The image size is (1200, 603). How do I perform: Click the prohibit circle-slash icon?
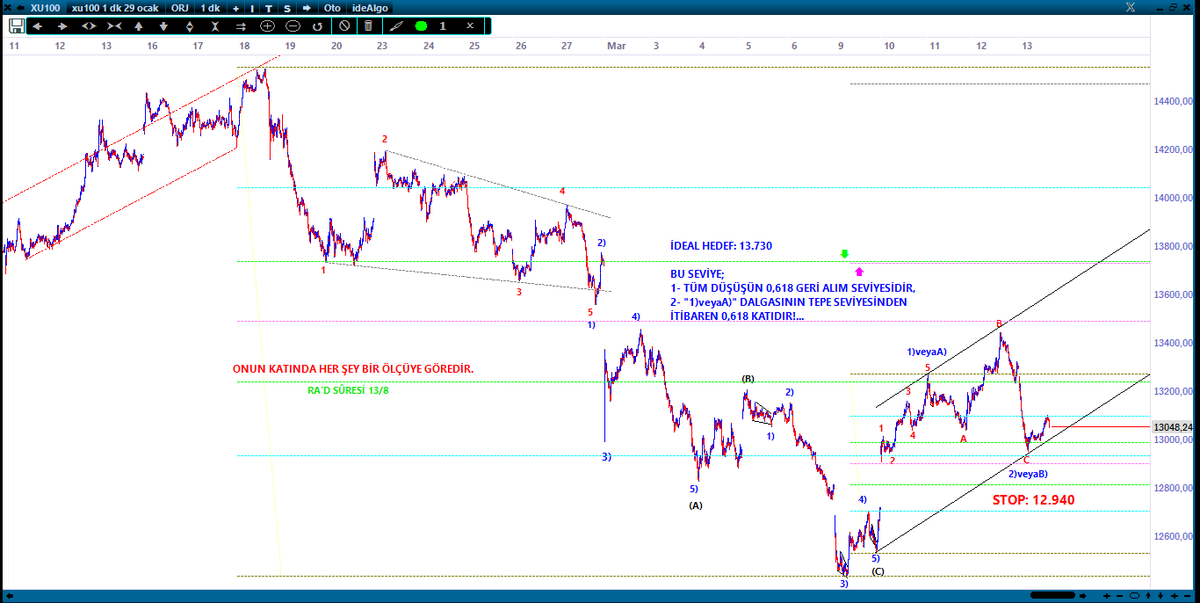[x=344, y=26]
